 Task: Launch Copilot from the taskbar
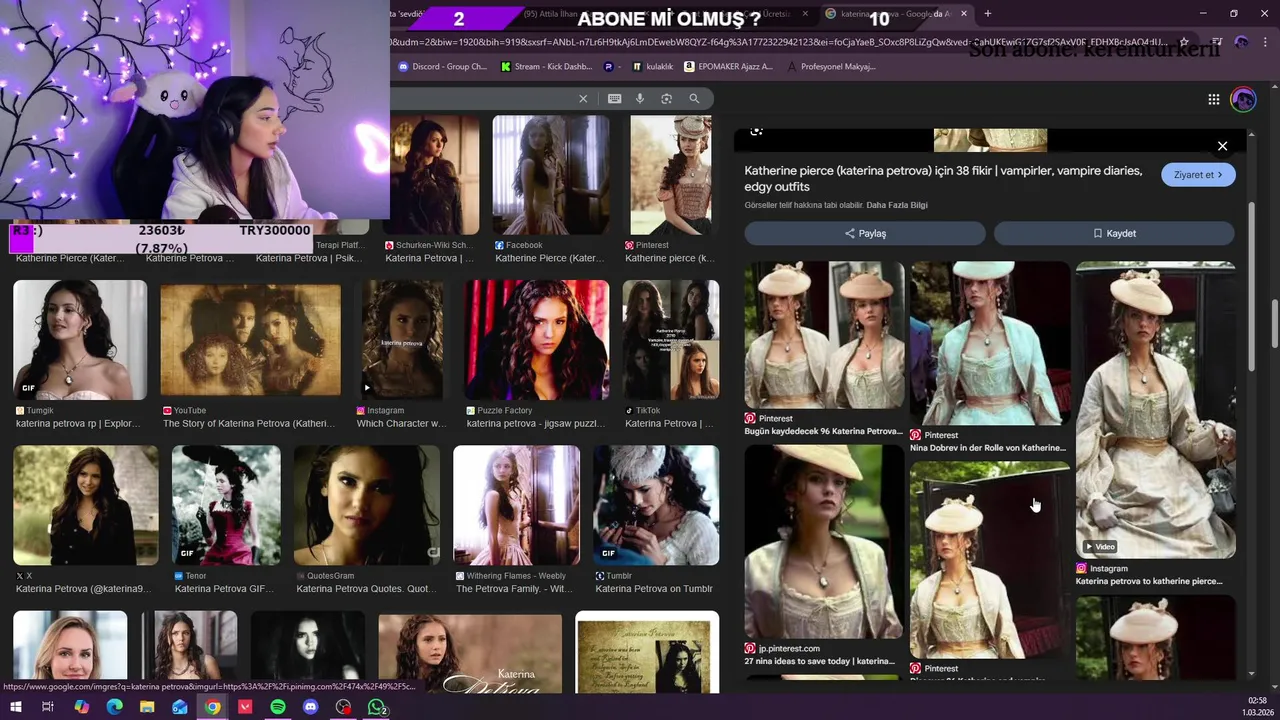(81, 707)
